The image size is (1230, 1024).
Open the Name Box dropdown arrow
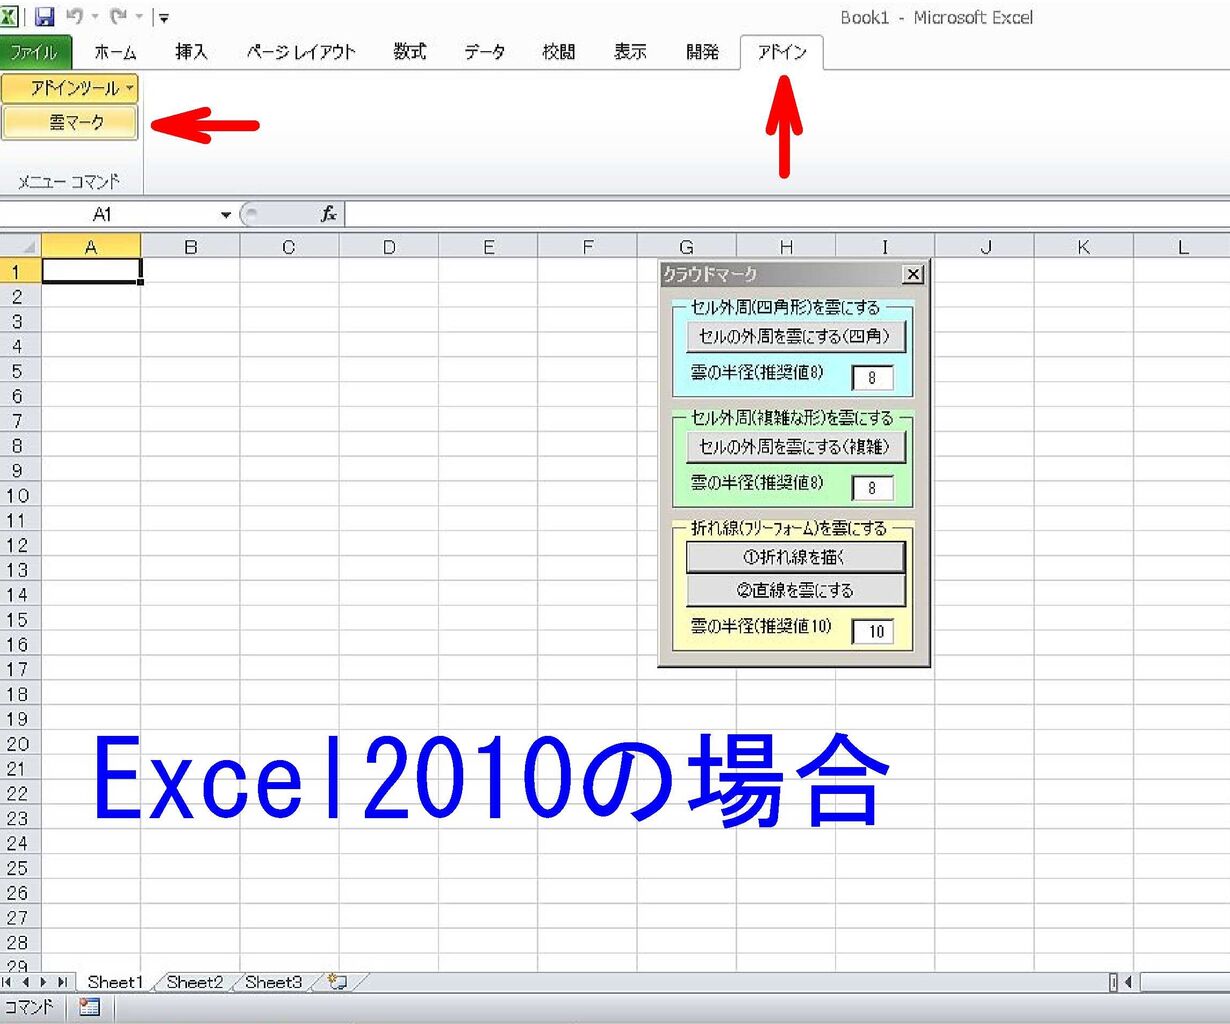click(226, 214)
